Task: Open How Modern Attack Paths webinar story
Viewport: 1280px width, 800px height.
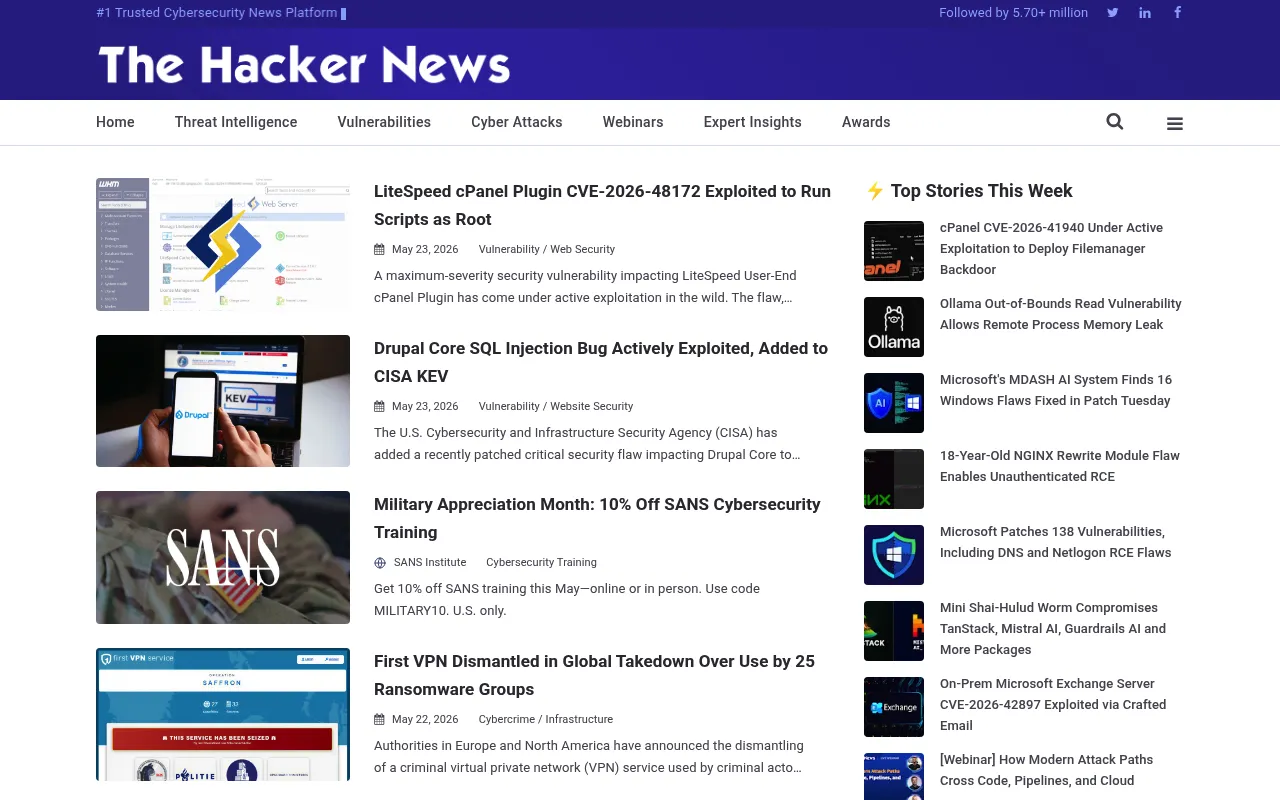Action: pyautogui.click(x=1047, y=770)
